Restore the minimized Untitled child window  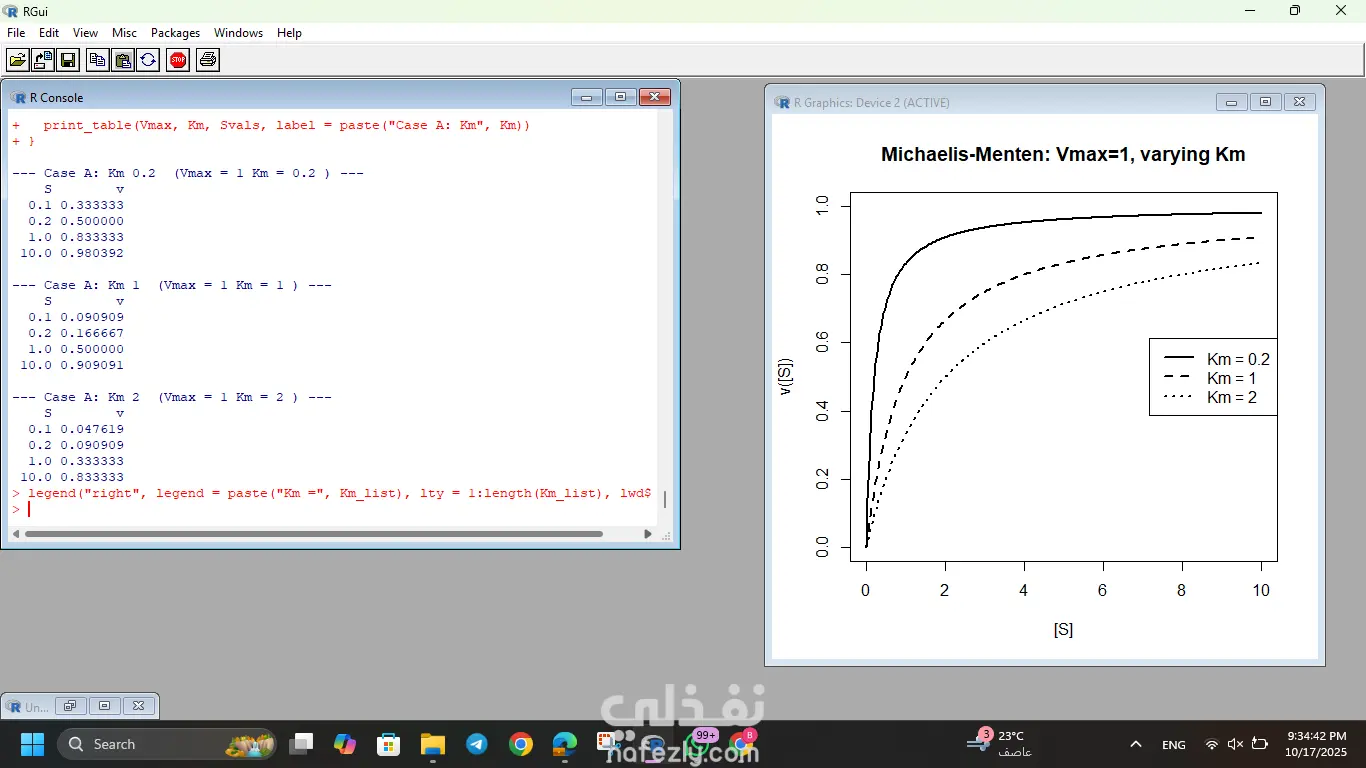click(70, 706)
